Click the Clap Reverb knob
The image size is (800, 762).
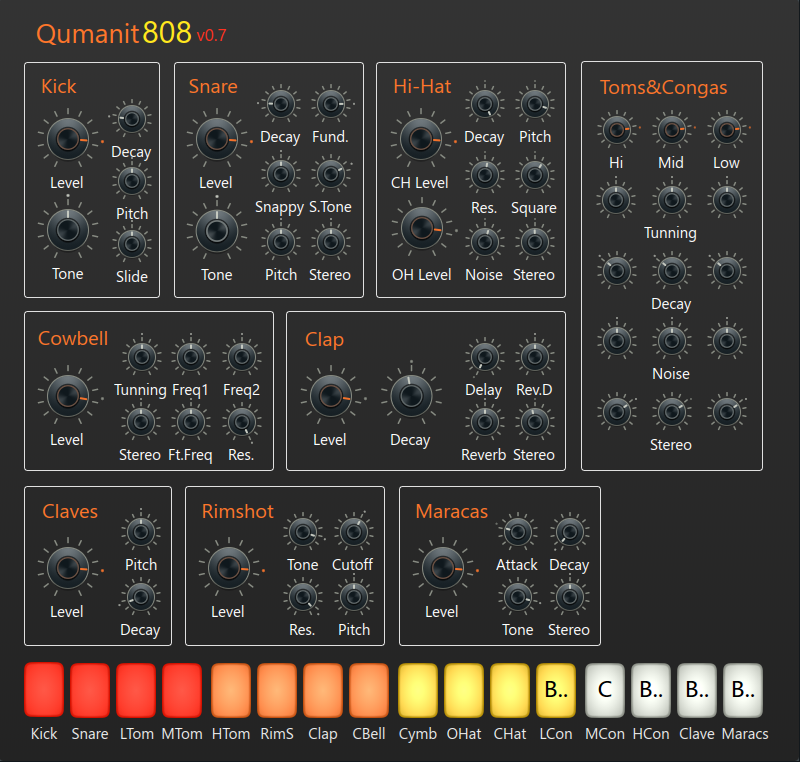(485, 422)
